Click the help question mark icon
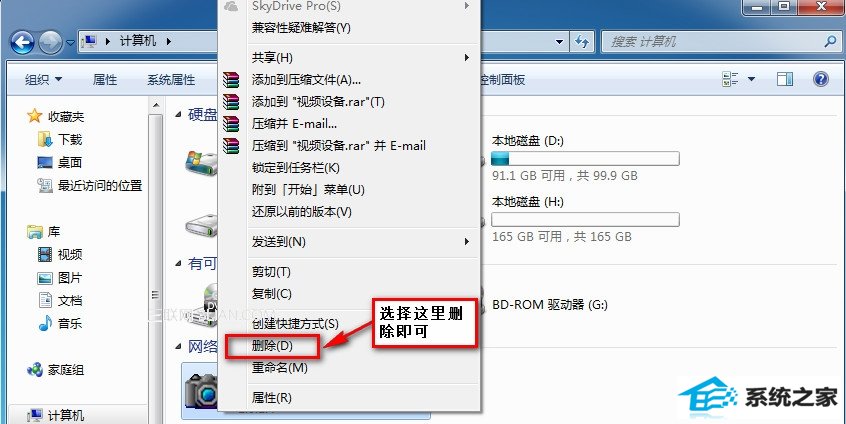This screenshot has width=846, height=424. pos(820,80)
